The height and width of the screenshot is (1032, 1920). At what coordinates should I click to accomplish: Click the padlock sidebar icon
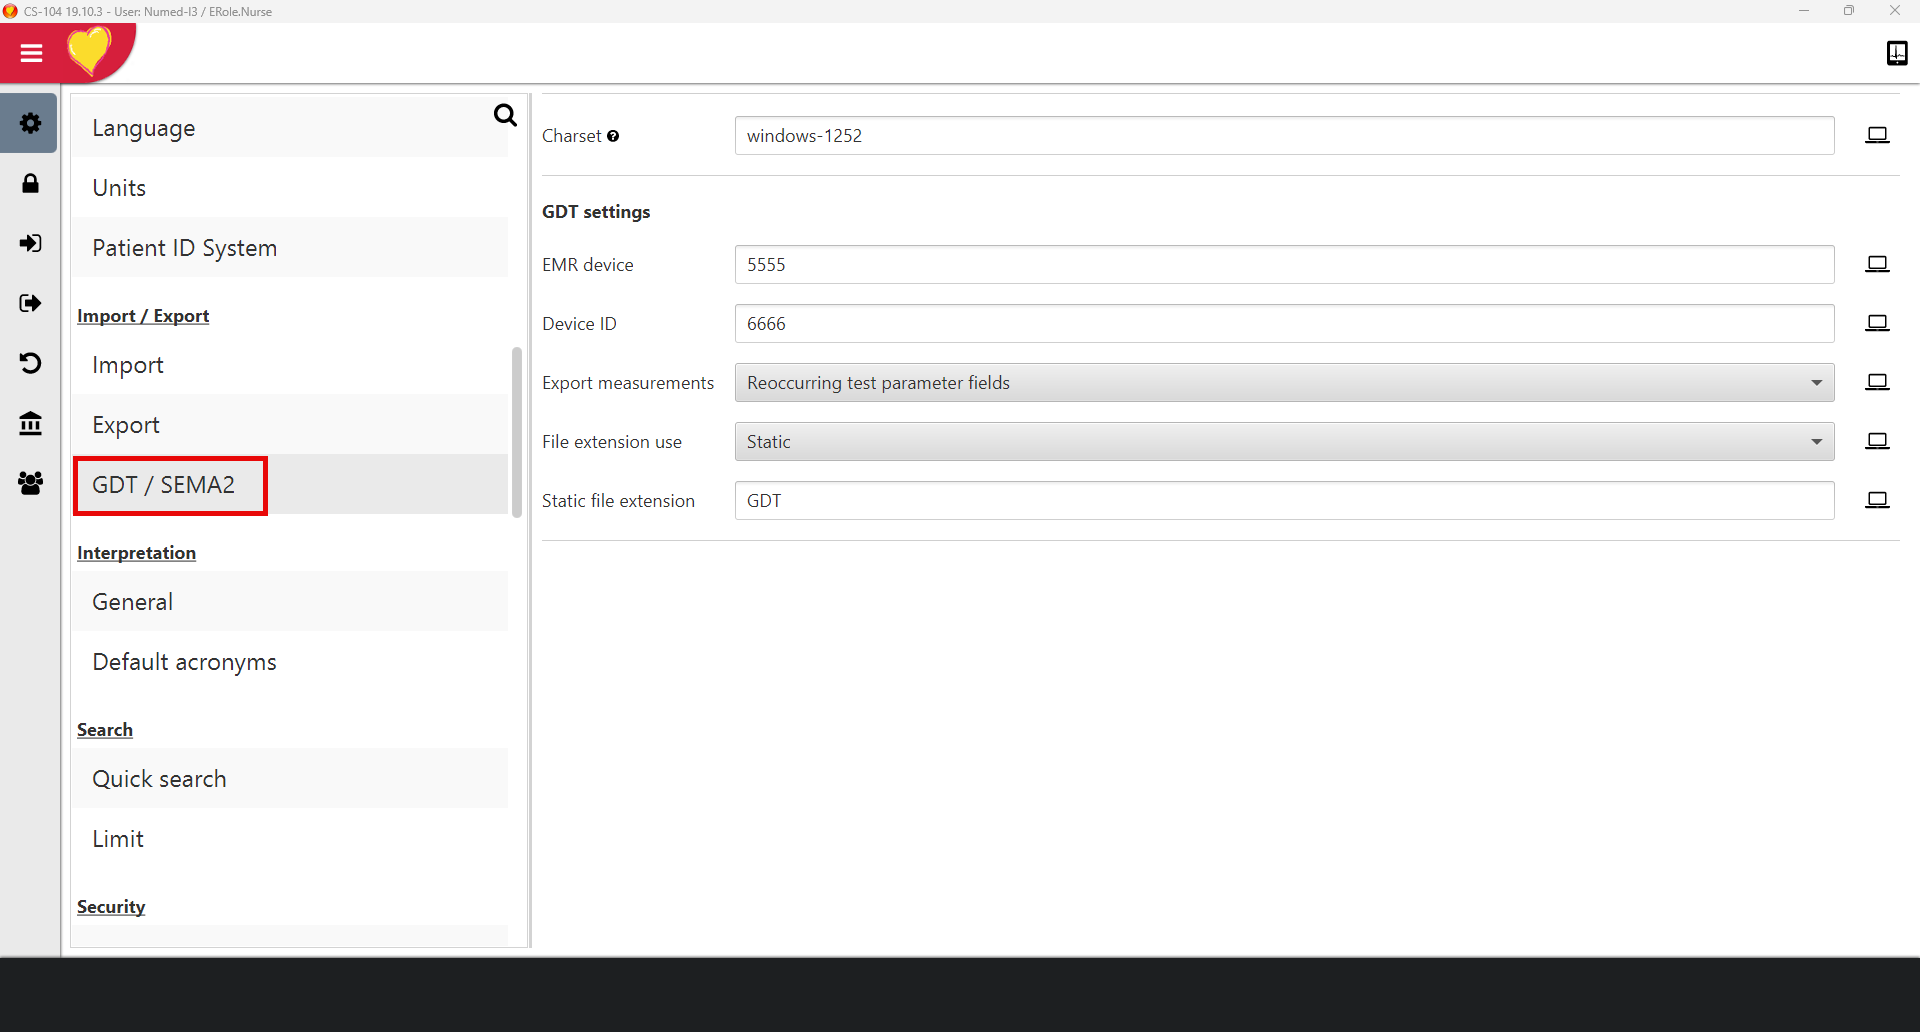(30, 183)
